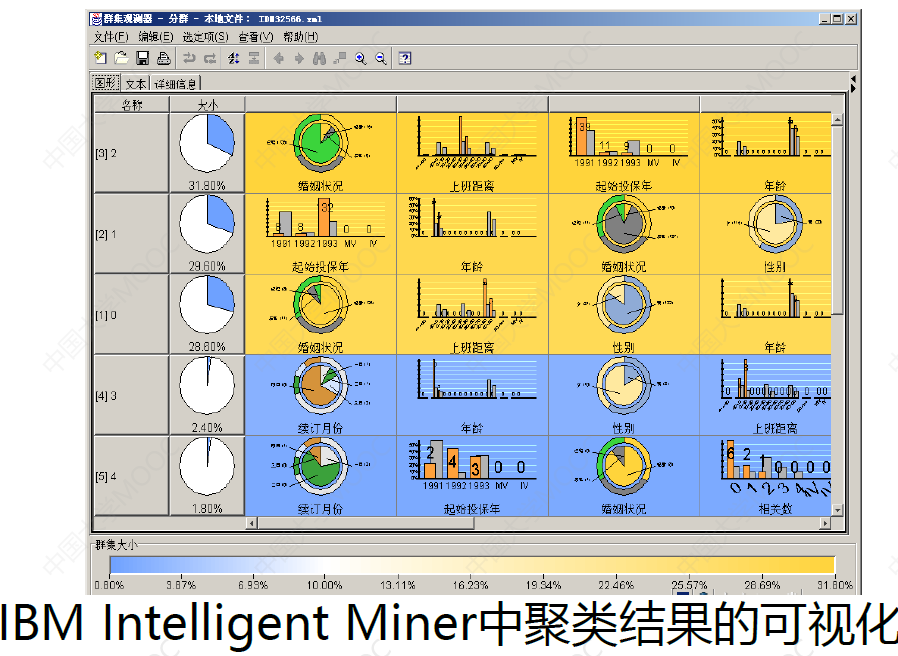Viewport: 898px width, 656px height.
Task: Click the cluster name '[3] 2'
Action: (107, 154)
